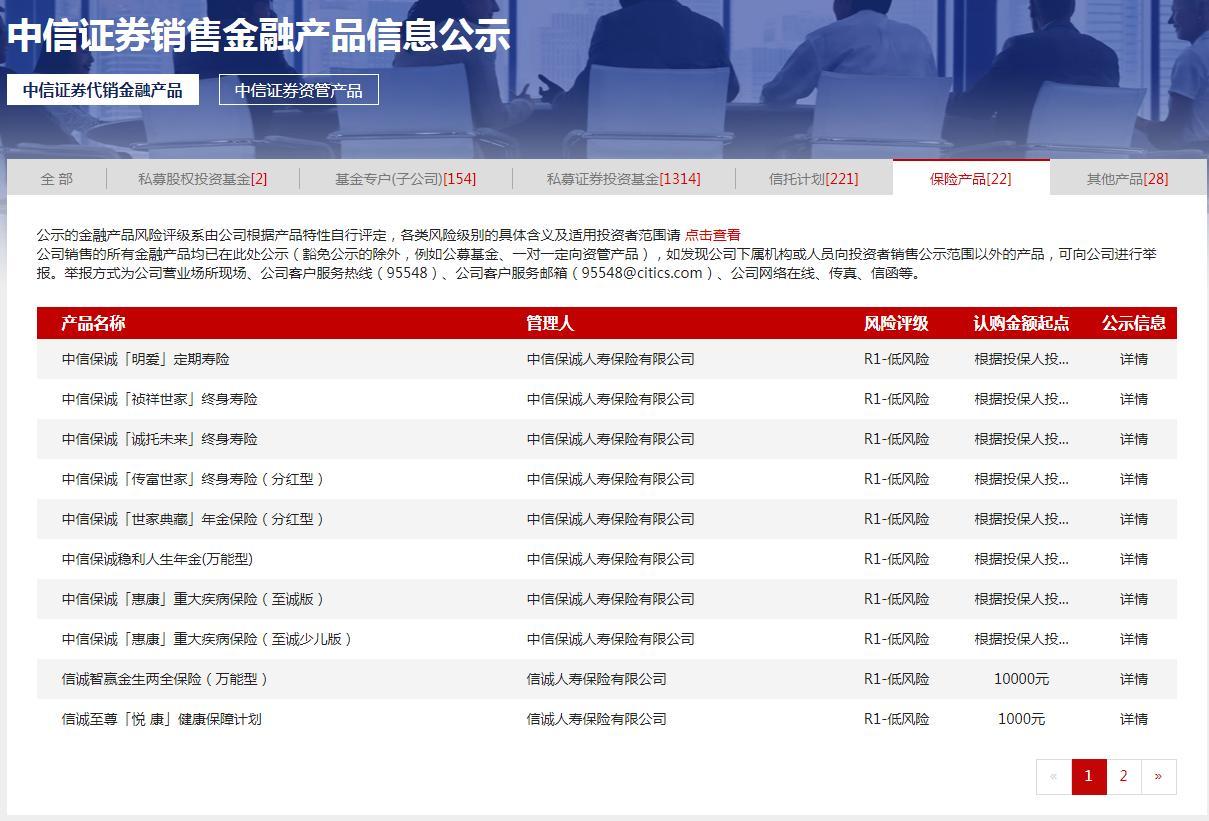View 详情 for 「祯祥世家」终身寿险
The width and height of the screenshot is (1209, 821).
pyautogui.click(x=1134, y=399)
